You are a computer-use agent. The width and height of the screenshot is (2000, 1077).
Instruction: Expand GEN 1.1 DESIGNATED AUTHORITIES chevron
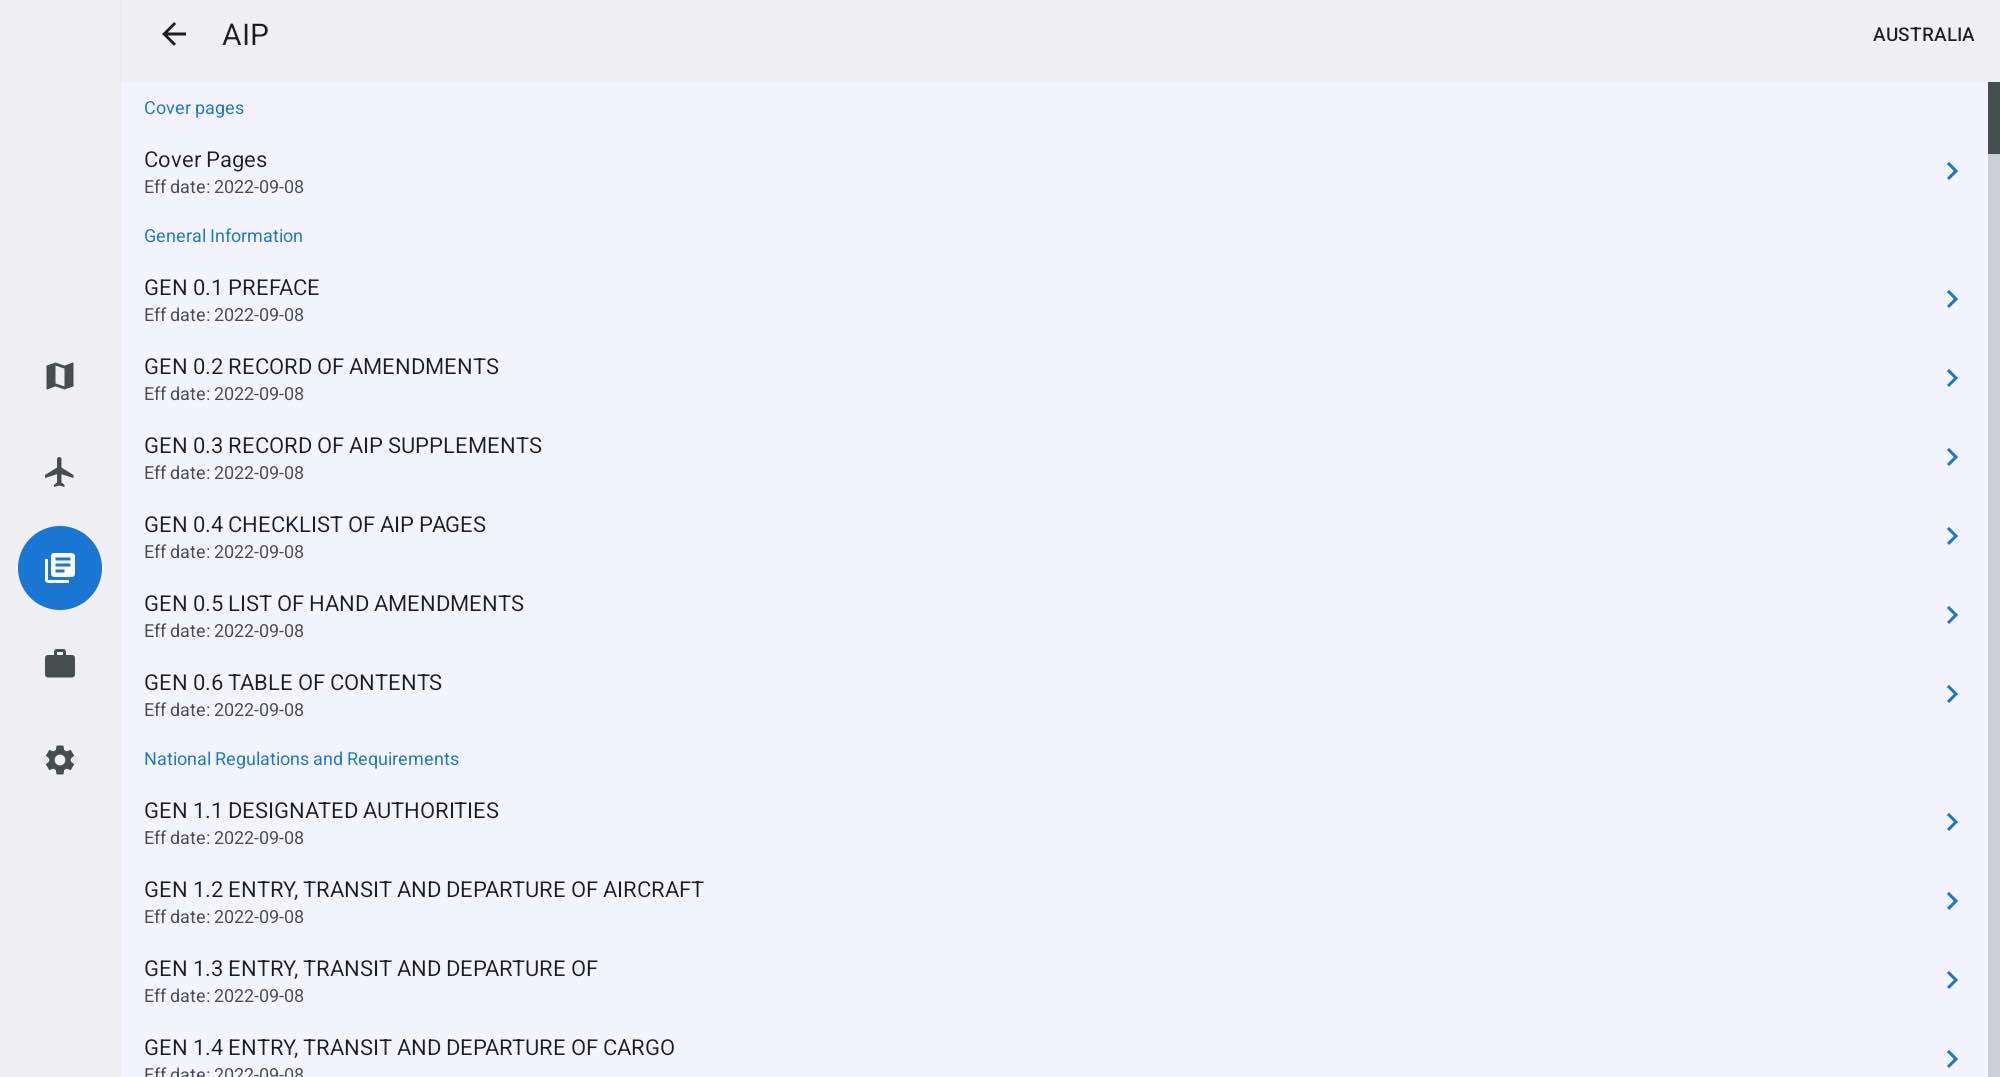[1952, 822]
